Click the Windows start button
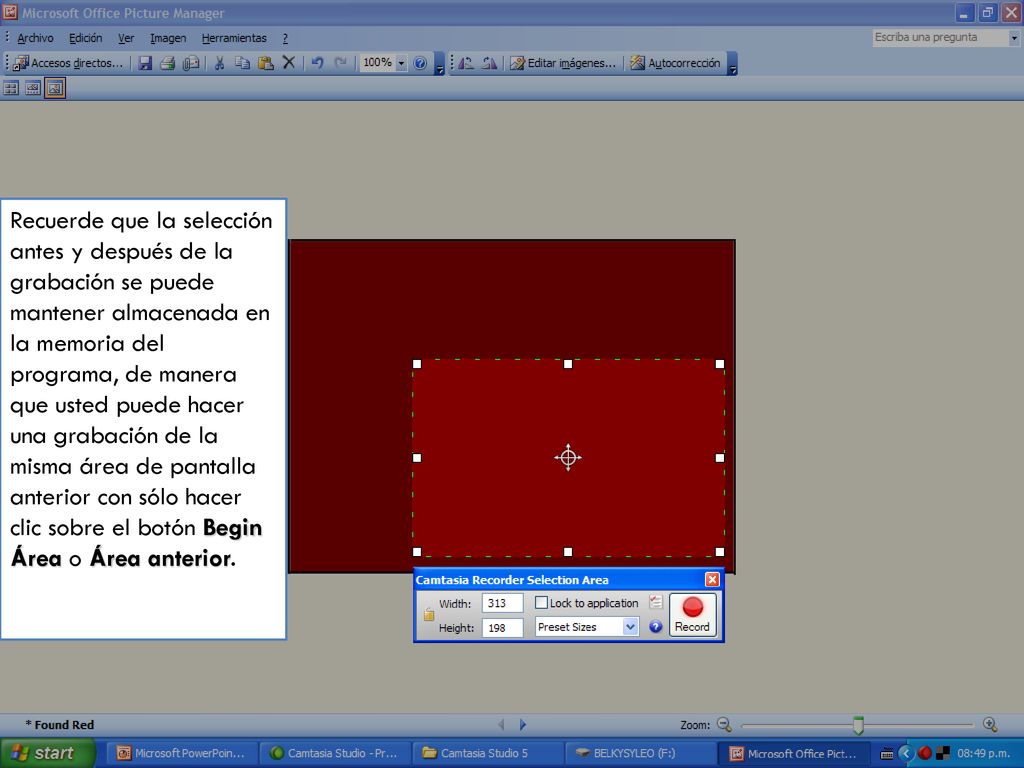This screenshot has height=768, width=1024. coord(48,753)
